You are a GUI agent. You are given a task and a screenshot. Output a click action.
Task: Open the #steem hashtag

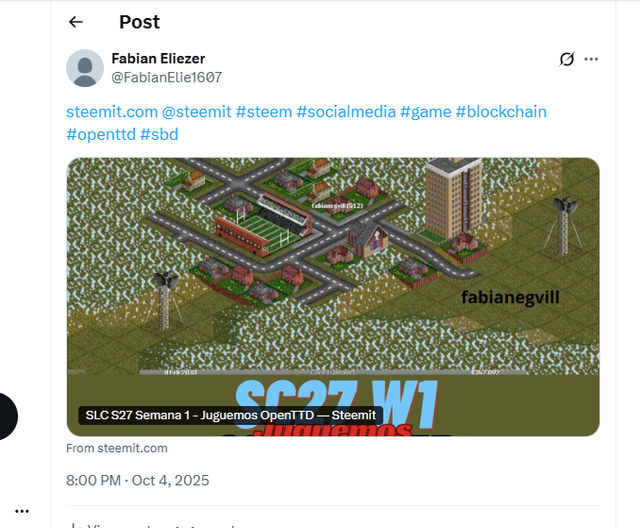[x=264, y=112]
